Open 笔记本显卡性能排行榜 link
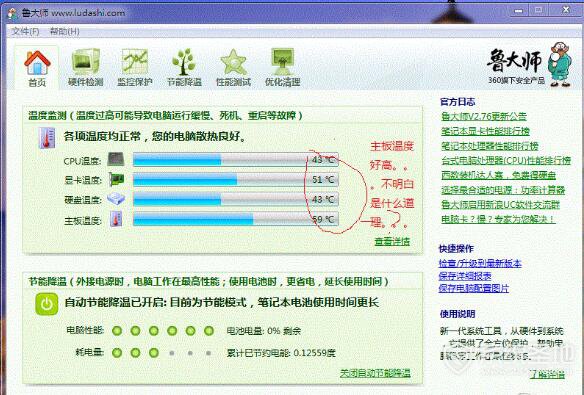This screenshot has height=395, width=584. coord(485,131)
